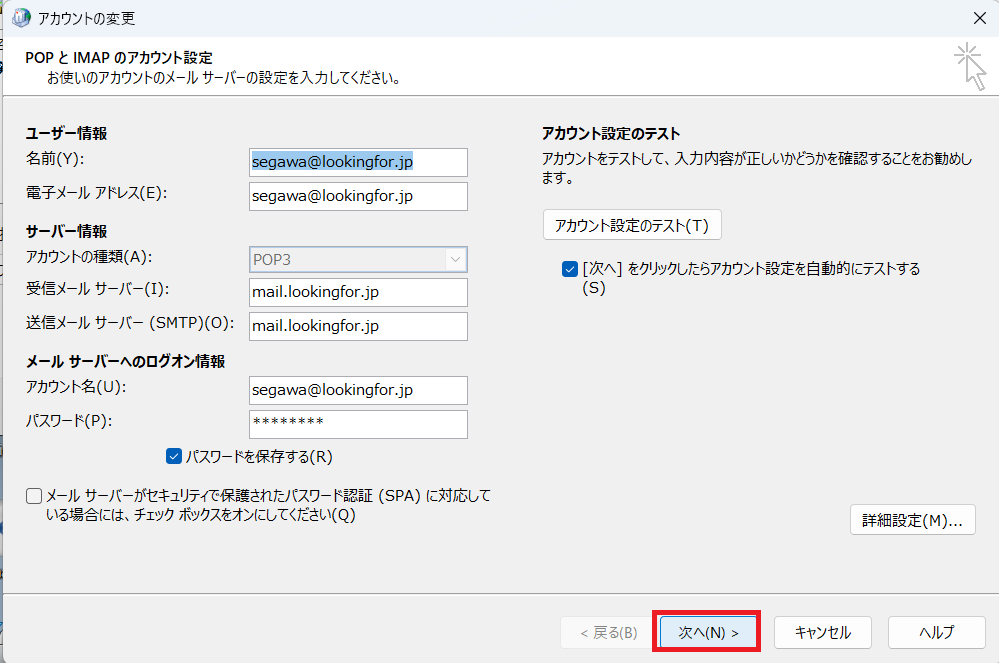Click the キャンセル button

point(822,632)
